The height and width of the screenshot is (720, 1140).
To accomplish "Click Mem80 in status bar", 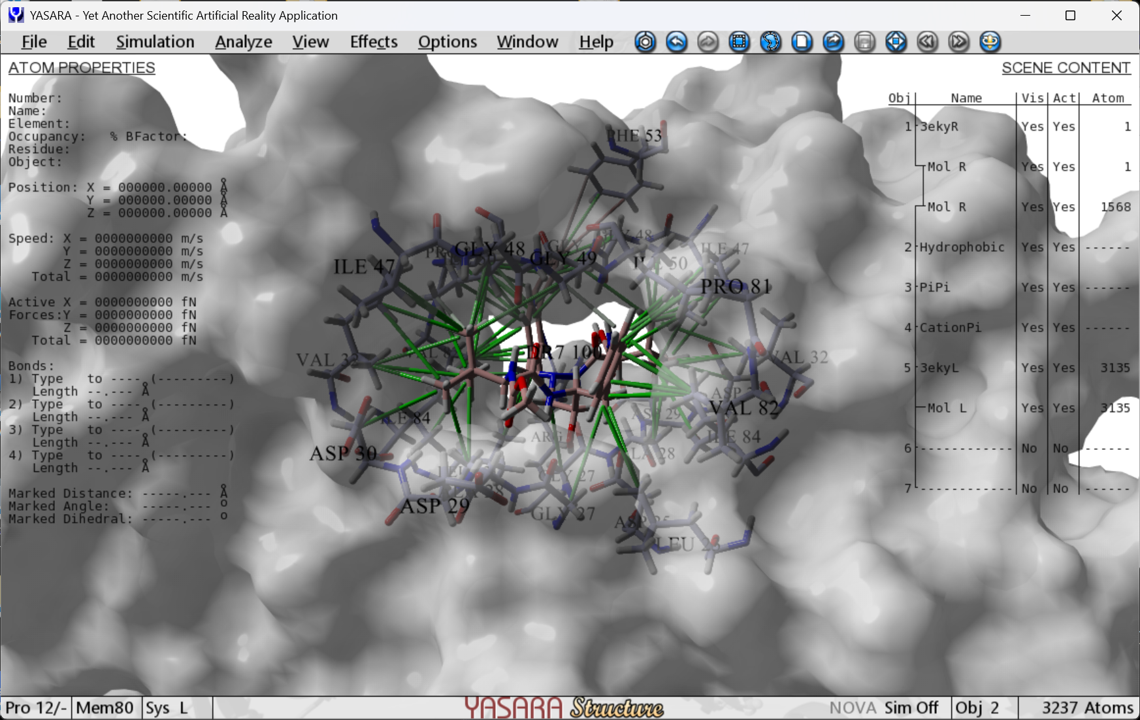I will 105,708.
